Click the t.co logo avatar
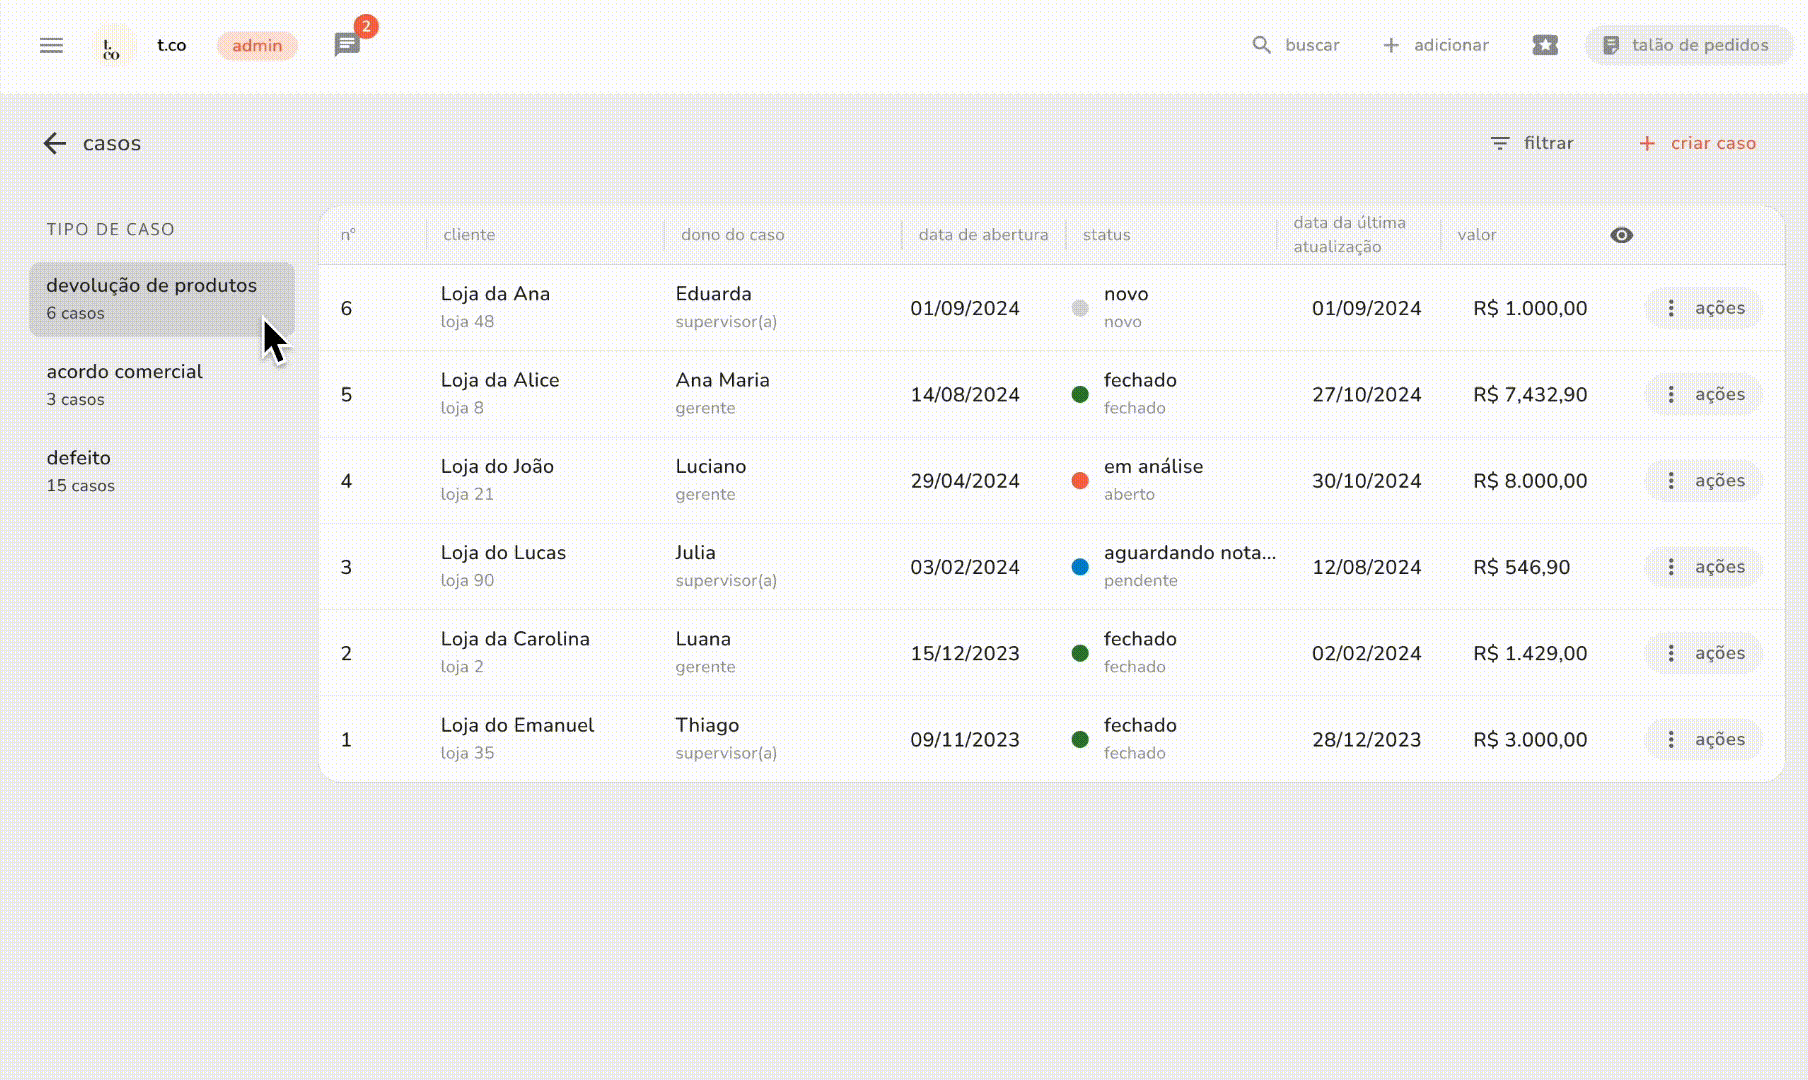 pos(112,46)
